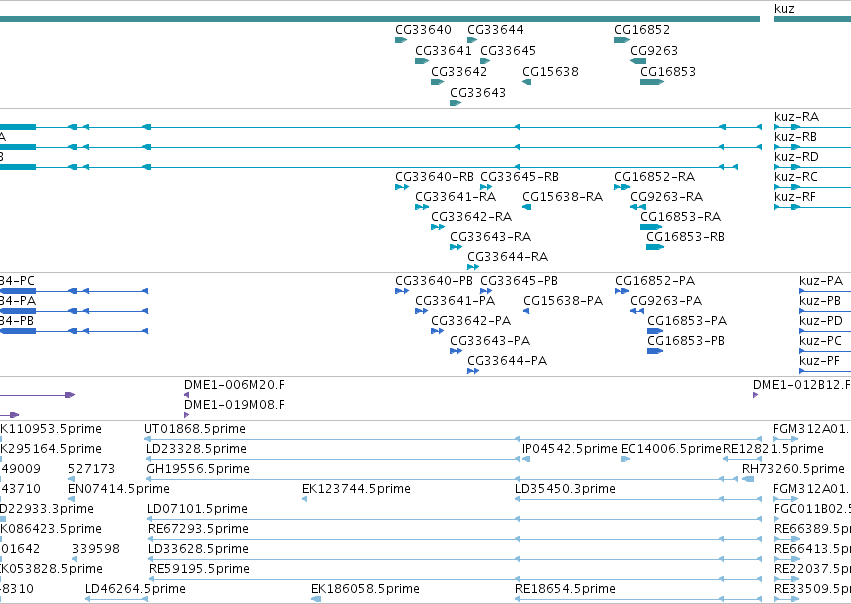Click the CG33640-RB transcript glyph
The image size is (851, 604).
tap(402, 187)
